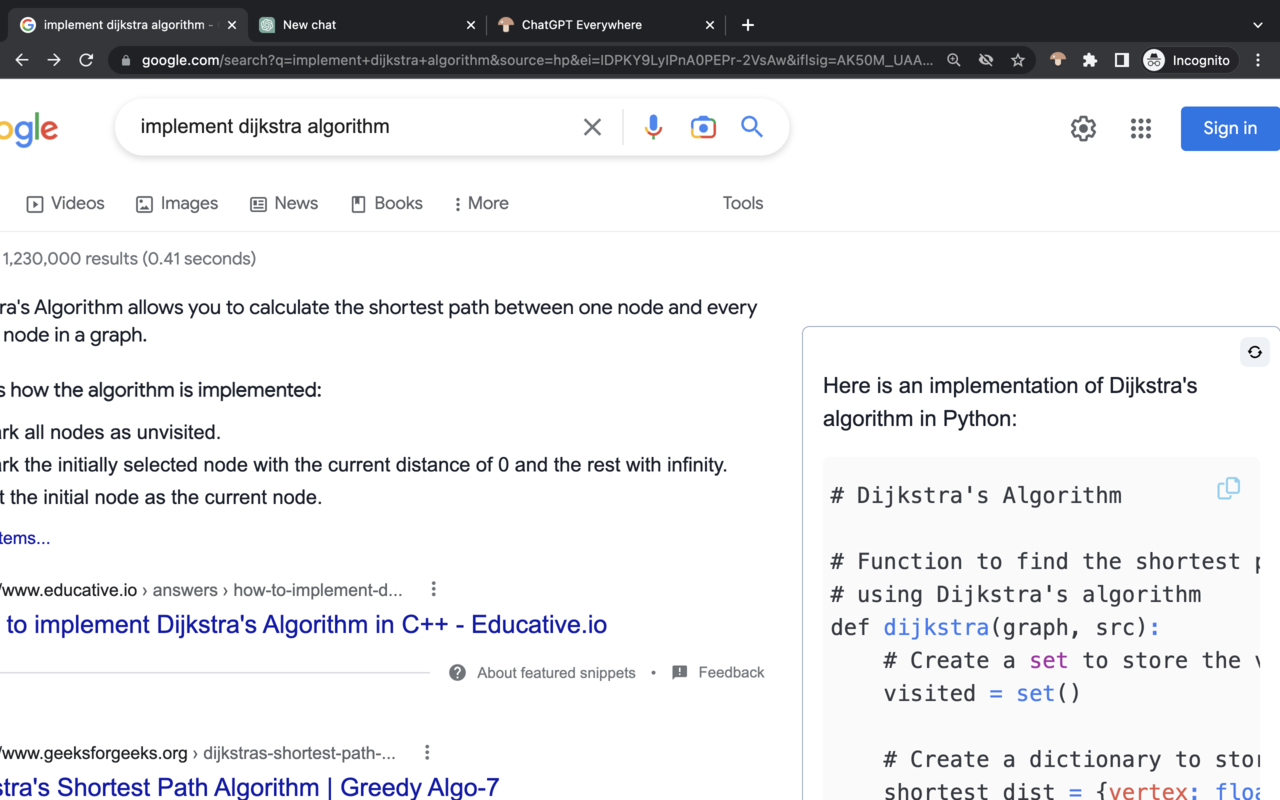This screenshot has height=800, width=1280.
Task: Open Google quick settings gear
Action: pyautogui.click(x=1083, y=128)
